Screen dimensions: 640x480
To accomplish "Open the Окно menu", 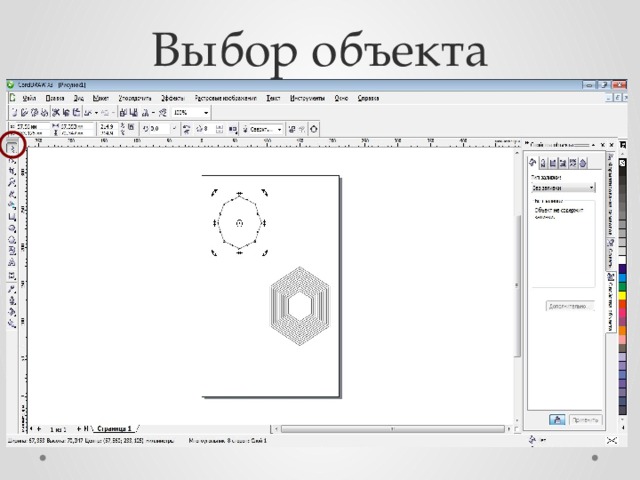I will (x=341, y=98).
